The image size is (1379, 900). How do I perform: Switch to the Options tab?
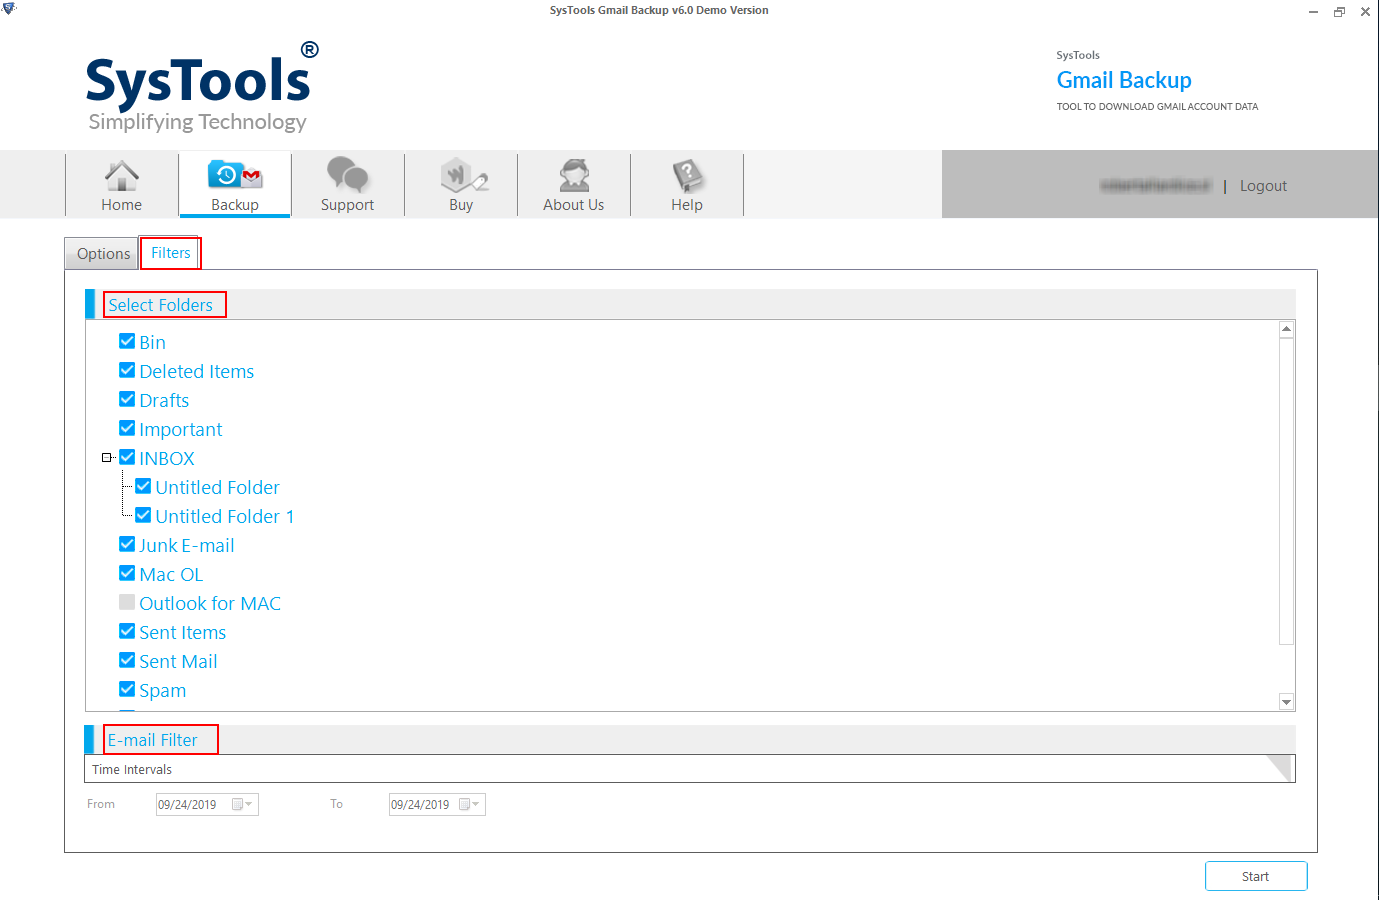coord(104,254)
